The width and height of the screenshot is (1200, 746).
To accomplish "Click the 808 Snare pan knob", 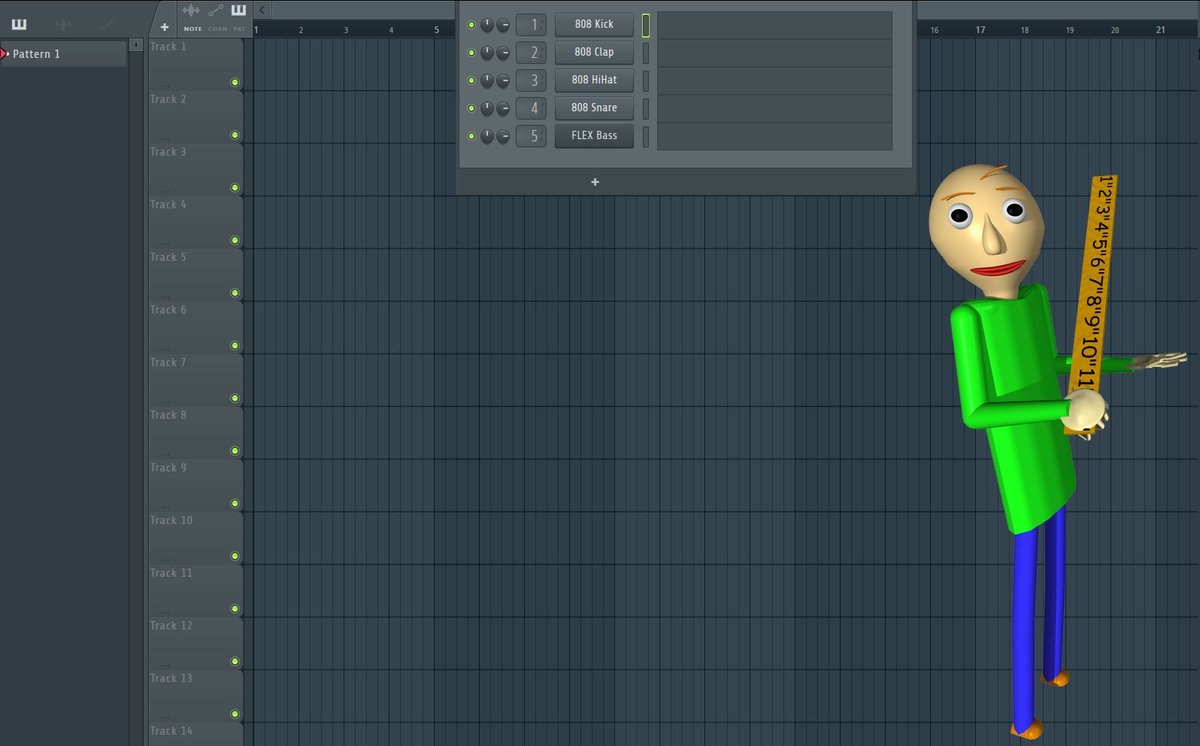I will pos(487,108).
